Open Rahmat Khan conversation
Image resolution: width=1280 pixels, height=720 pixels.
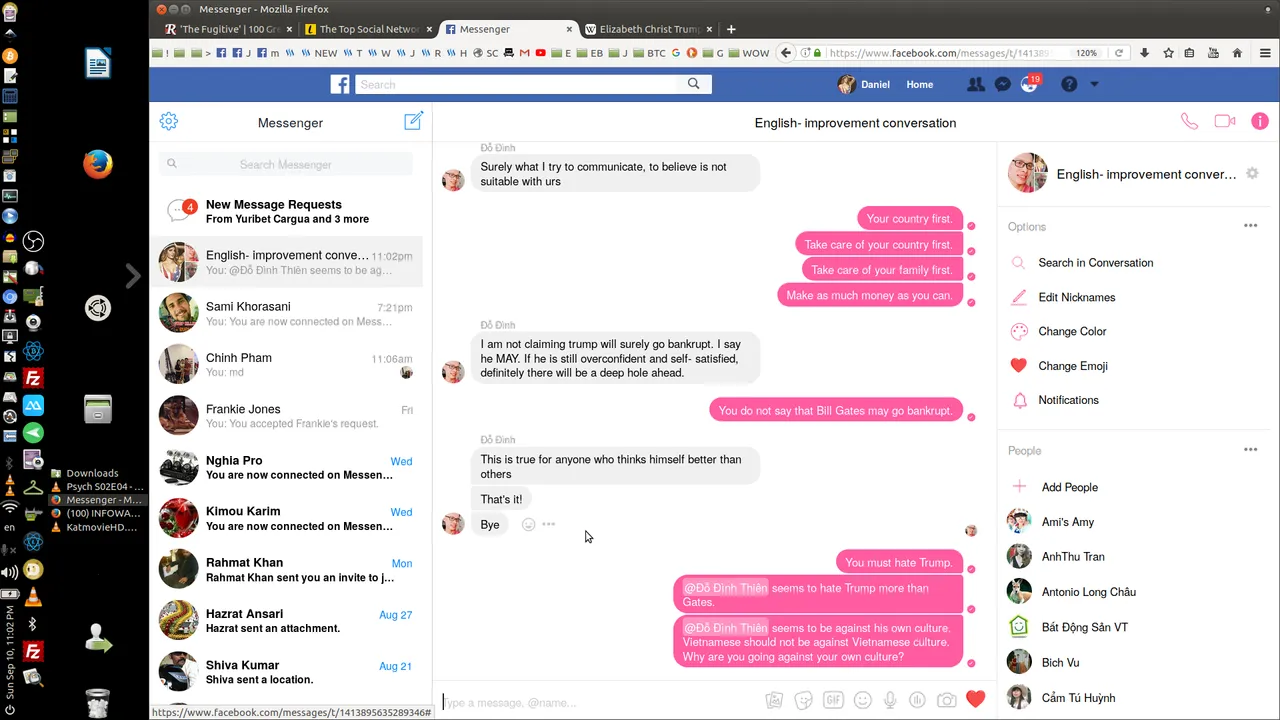pyautogui.click(x=286, y=569)
